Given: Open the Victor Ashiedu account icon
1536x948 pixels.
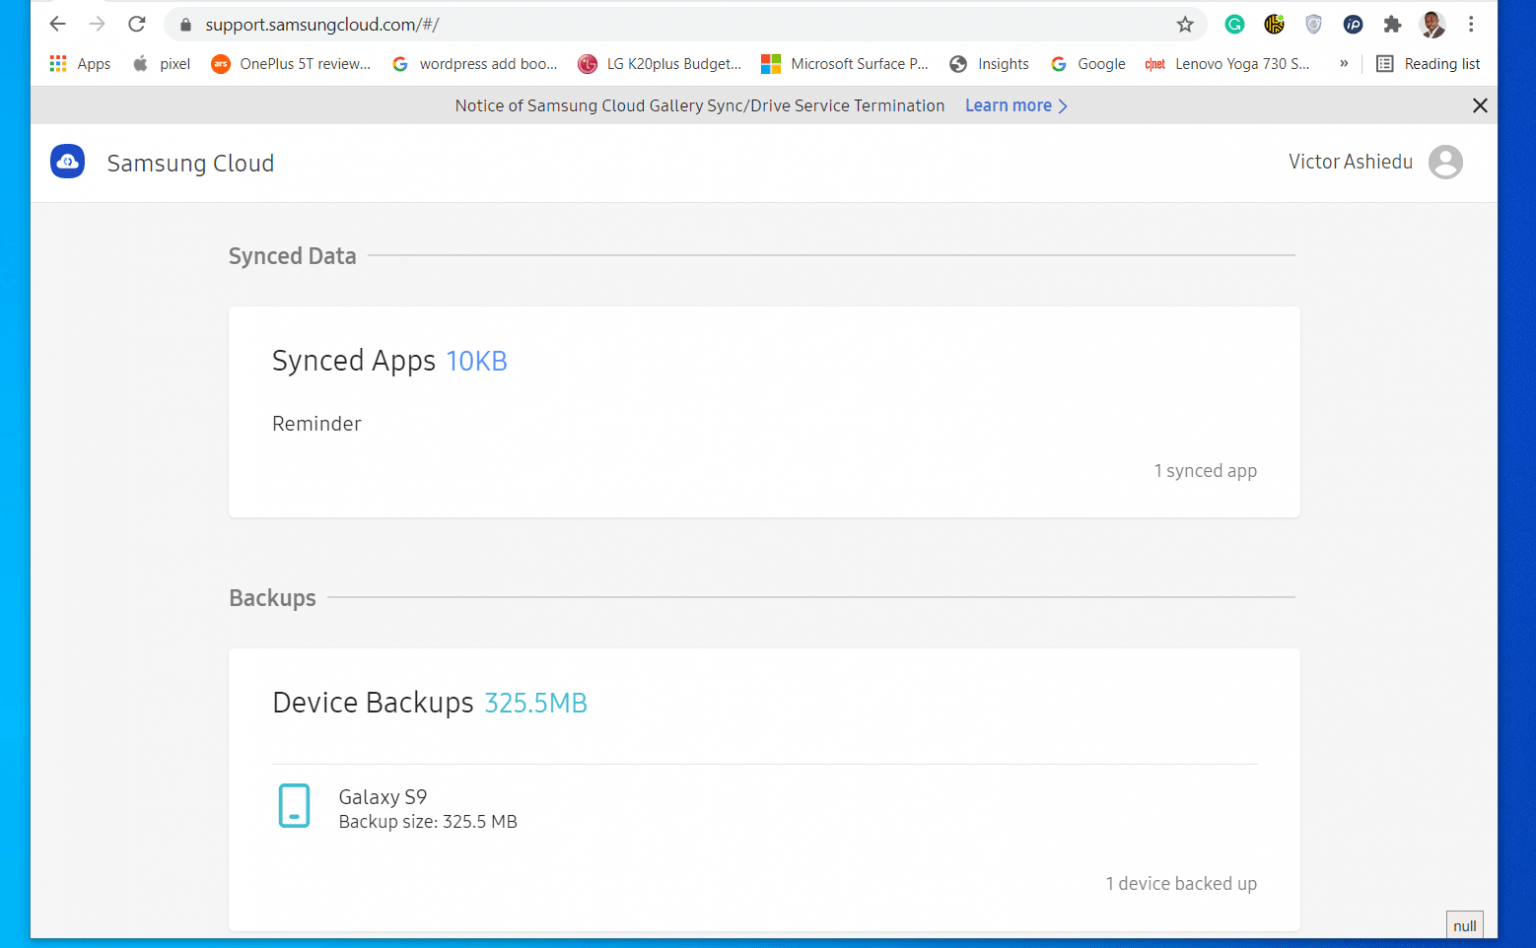Looking at the screenshot, I should (x=1445, y=162).
